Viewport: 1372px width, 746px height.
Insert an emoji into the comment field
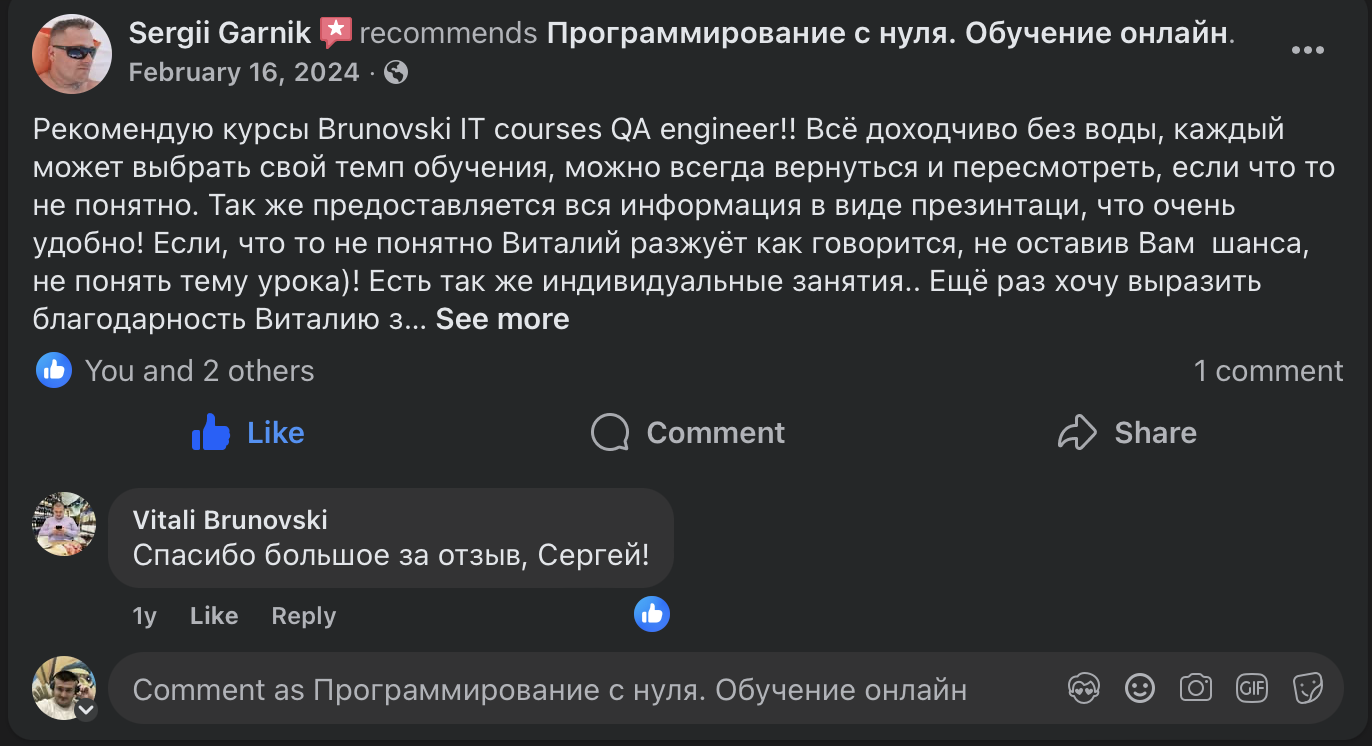1139,688
